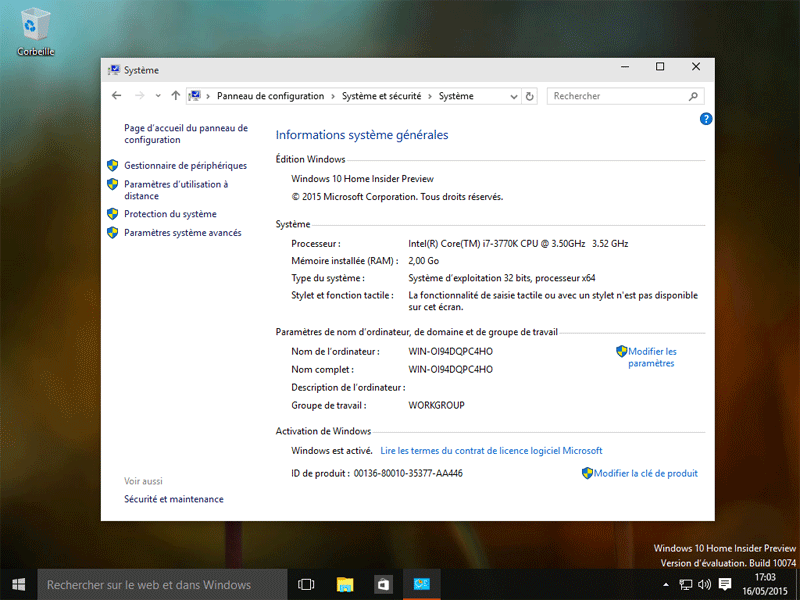The width and height of the screenshot is (800, 600).
Task: Expand recent locations dropdown arrow
Action: tap(158, 96)
